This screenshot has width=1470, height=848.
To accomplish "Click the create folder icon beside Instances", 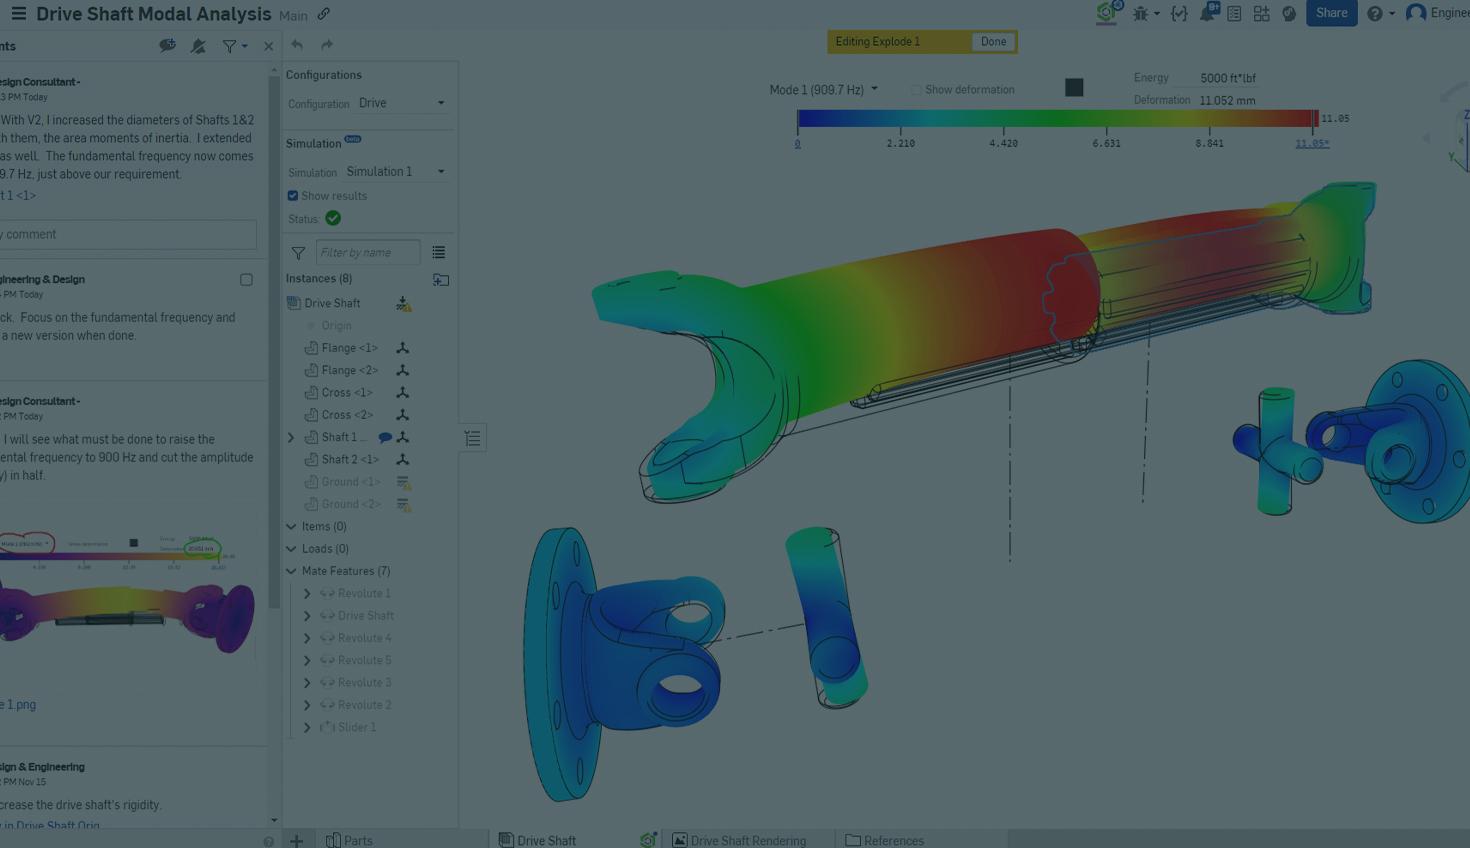I will (x=440, y=279).
